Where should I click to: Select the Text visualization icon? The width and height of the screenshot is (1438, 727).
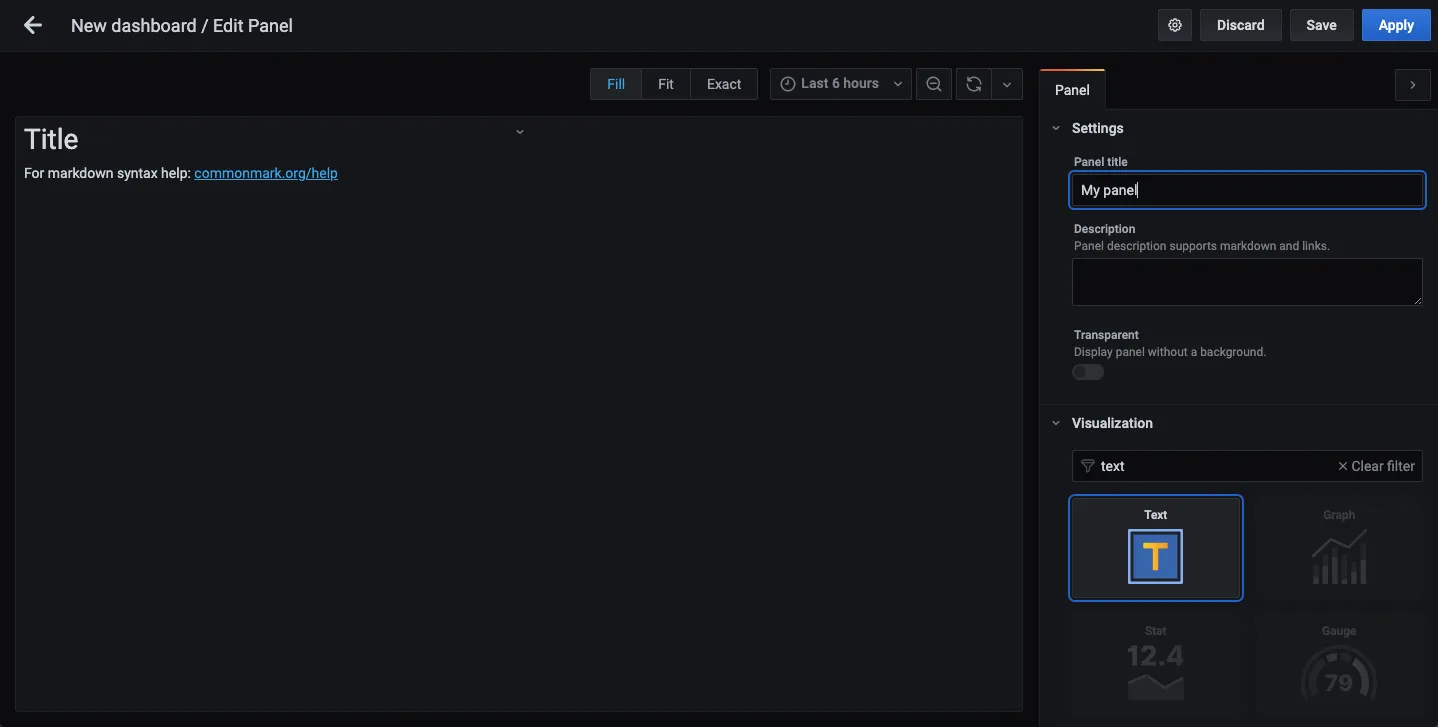(x=1155, y=555)
